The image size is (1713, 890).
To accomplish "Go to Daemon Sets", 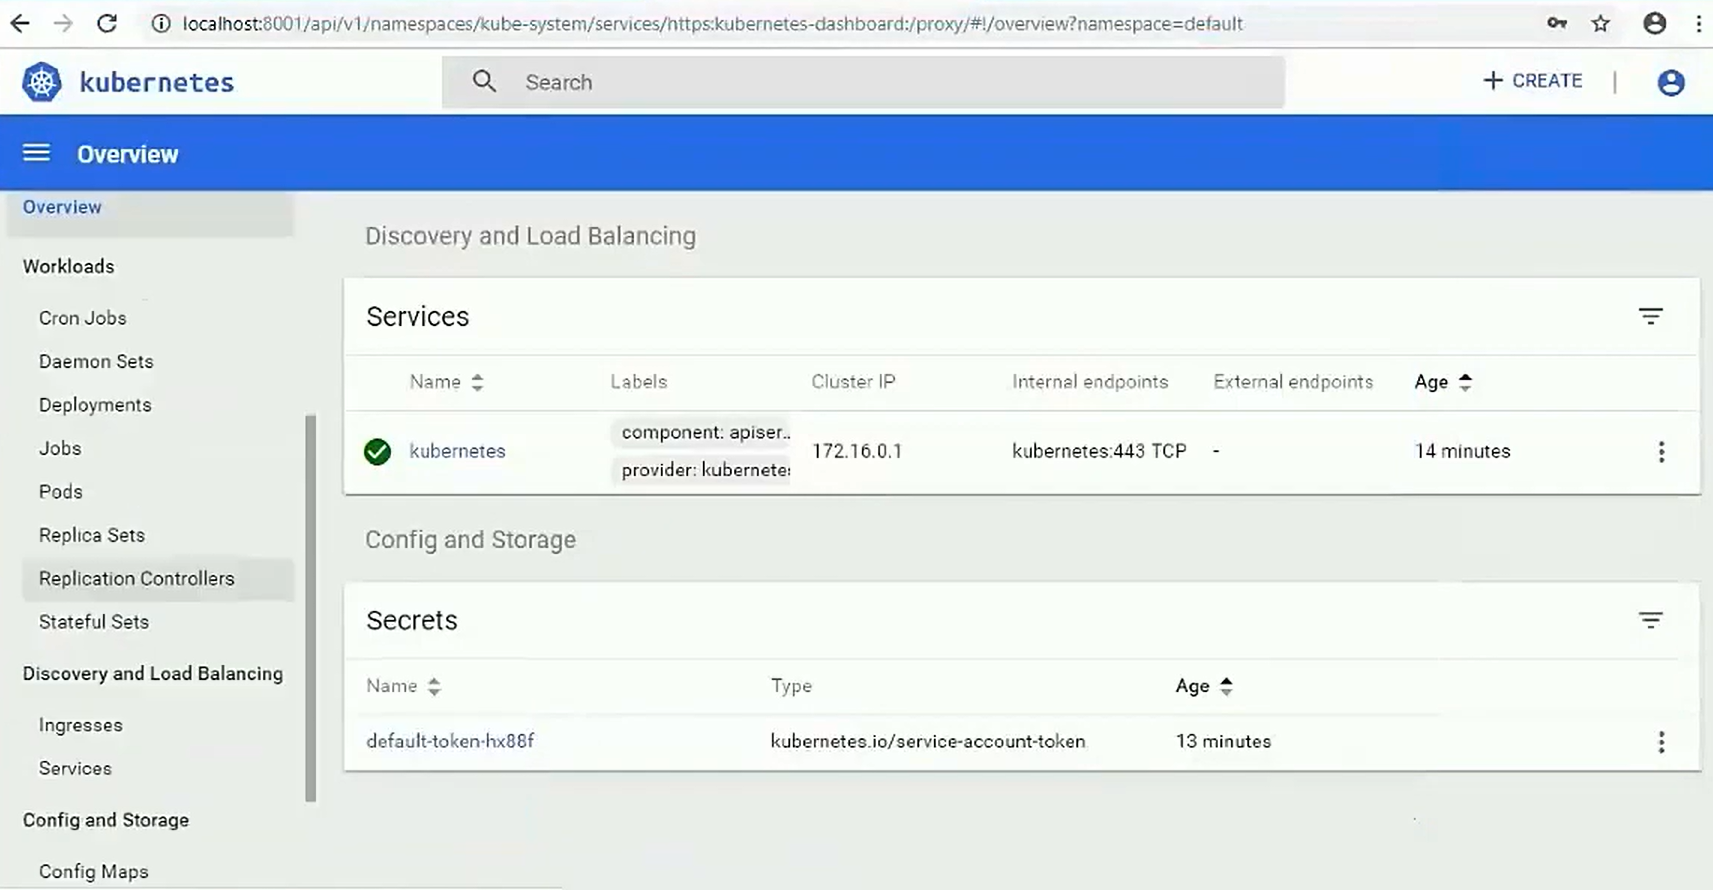I will 96,361.
